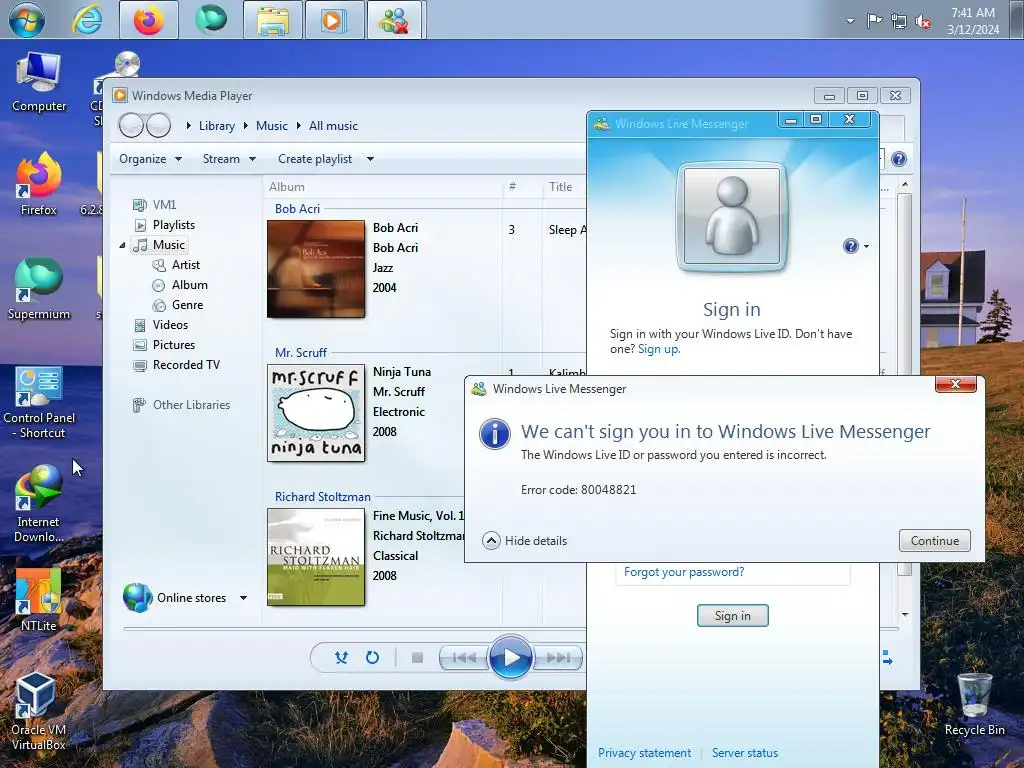Click Sign up link in Messenger
The width and height of the screenshot is (1024, 768).
tap(658, 349)
